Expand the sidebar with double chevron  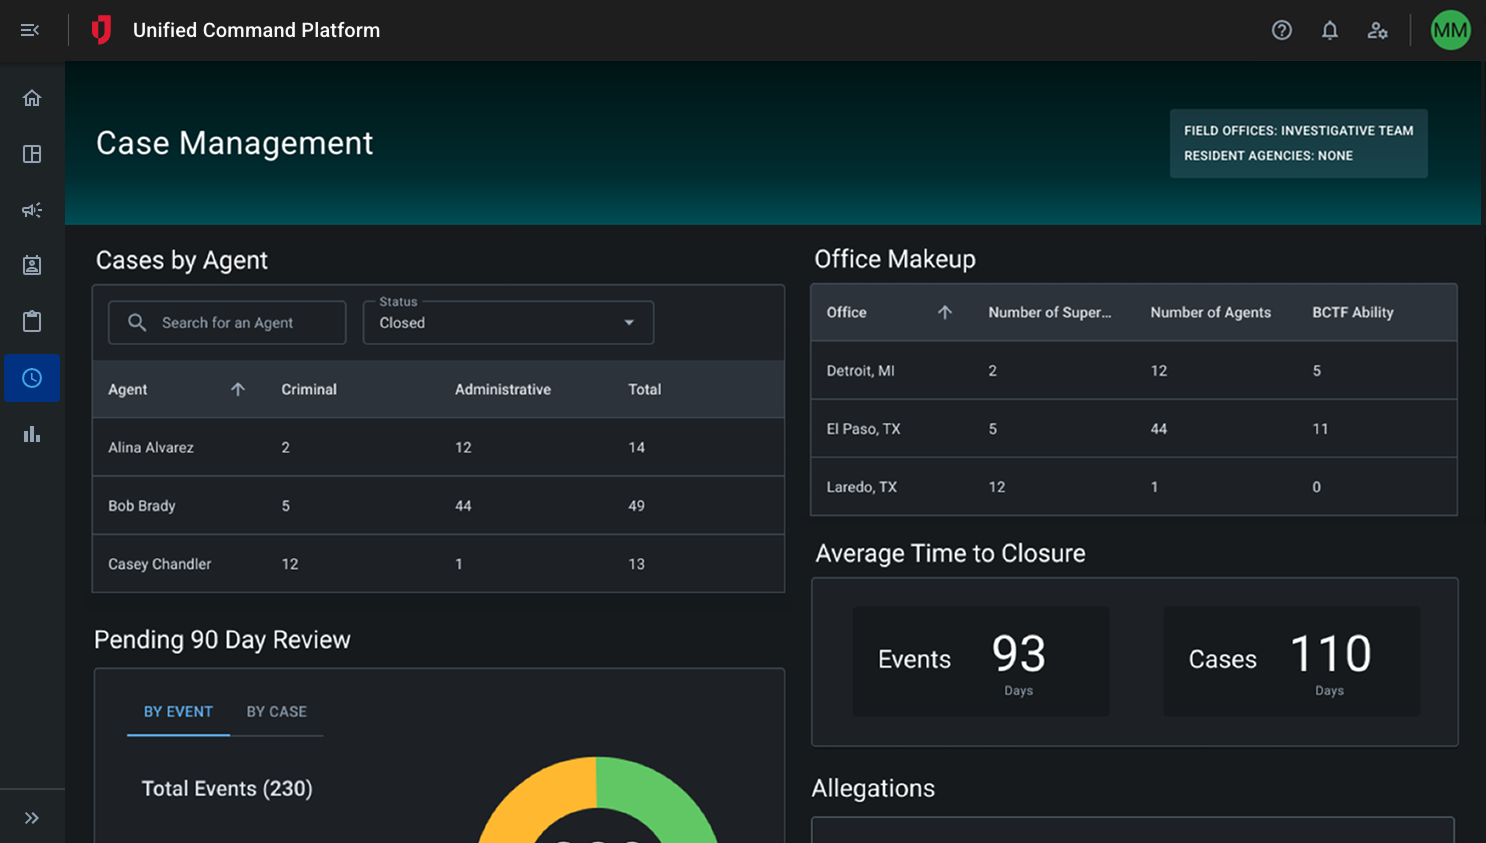[32, 818]
